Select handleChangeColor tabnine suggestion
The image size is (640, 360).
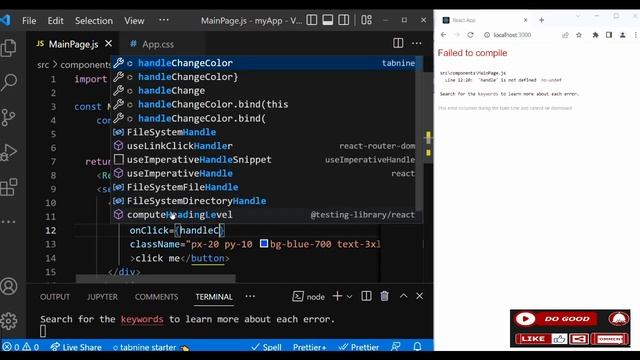click(264, 63)
